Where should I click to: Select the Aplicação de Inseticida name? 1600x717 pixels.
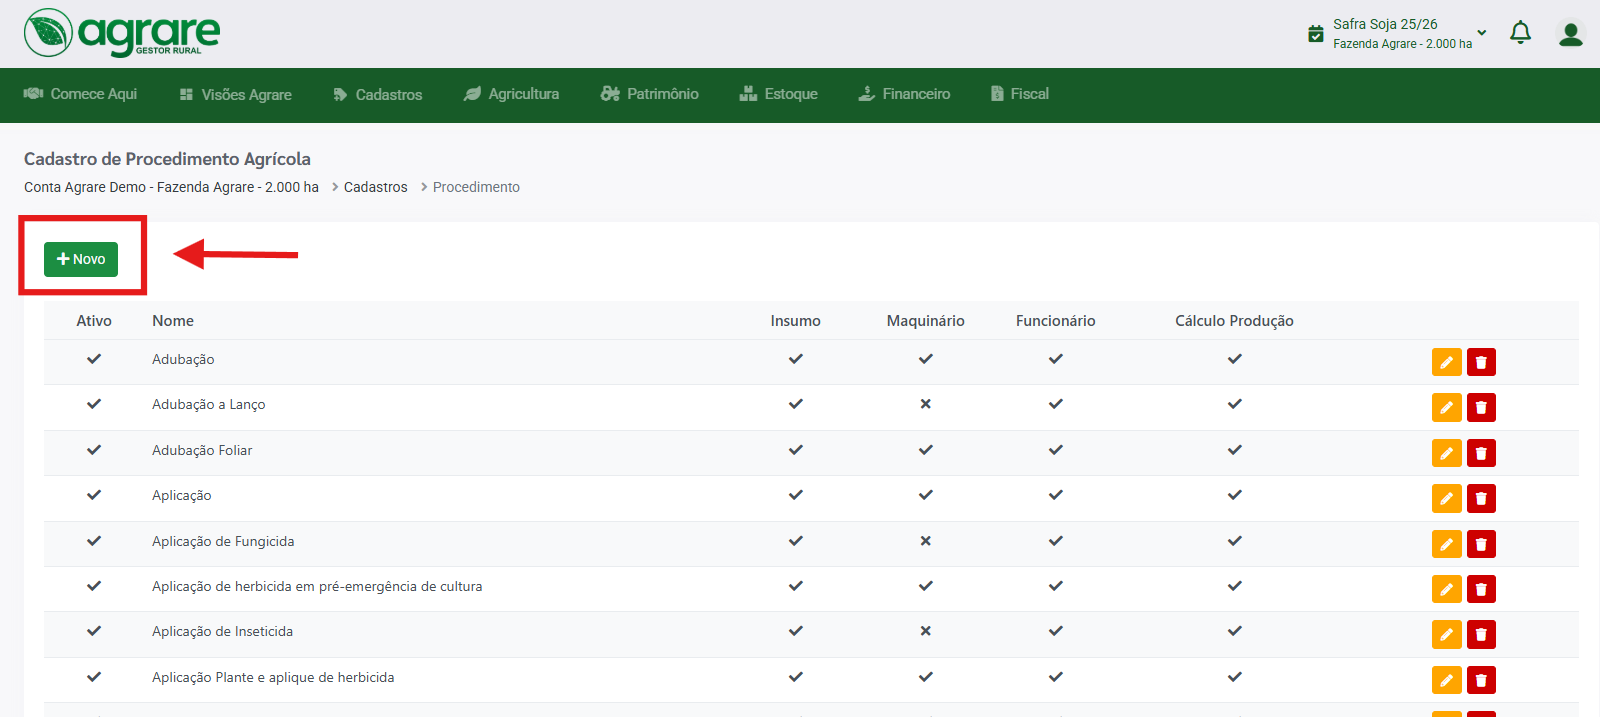pyautogui.click(x=223, y=632)
